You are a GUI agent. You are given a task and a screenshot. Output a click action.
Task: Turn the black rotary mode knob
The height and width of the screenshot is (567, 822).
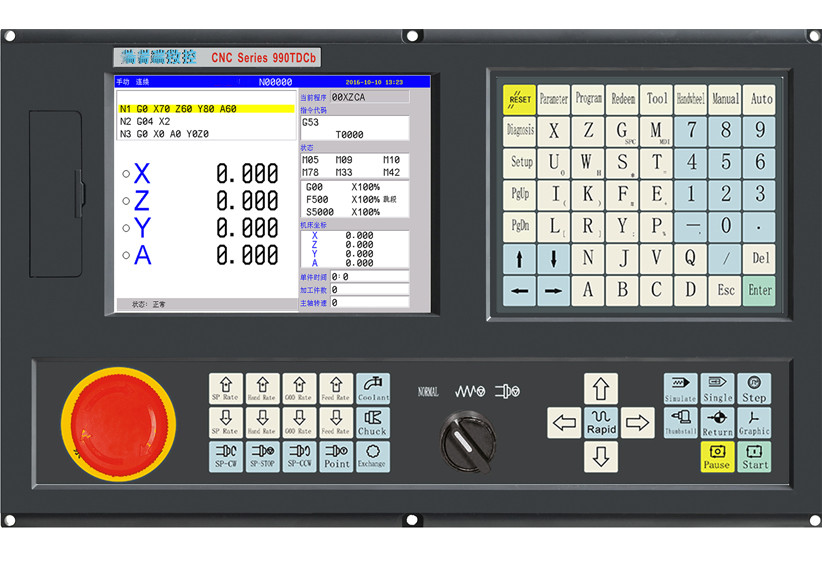coord(466,438)
